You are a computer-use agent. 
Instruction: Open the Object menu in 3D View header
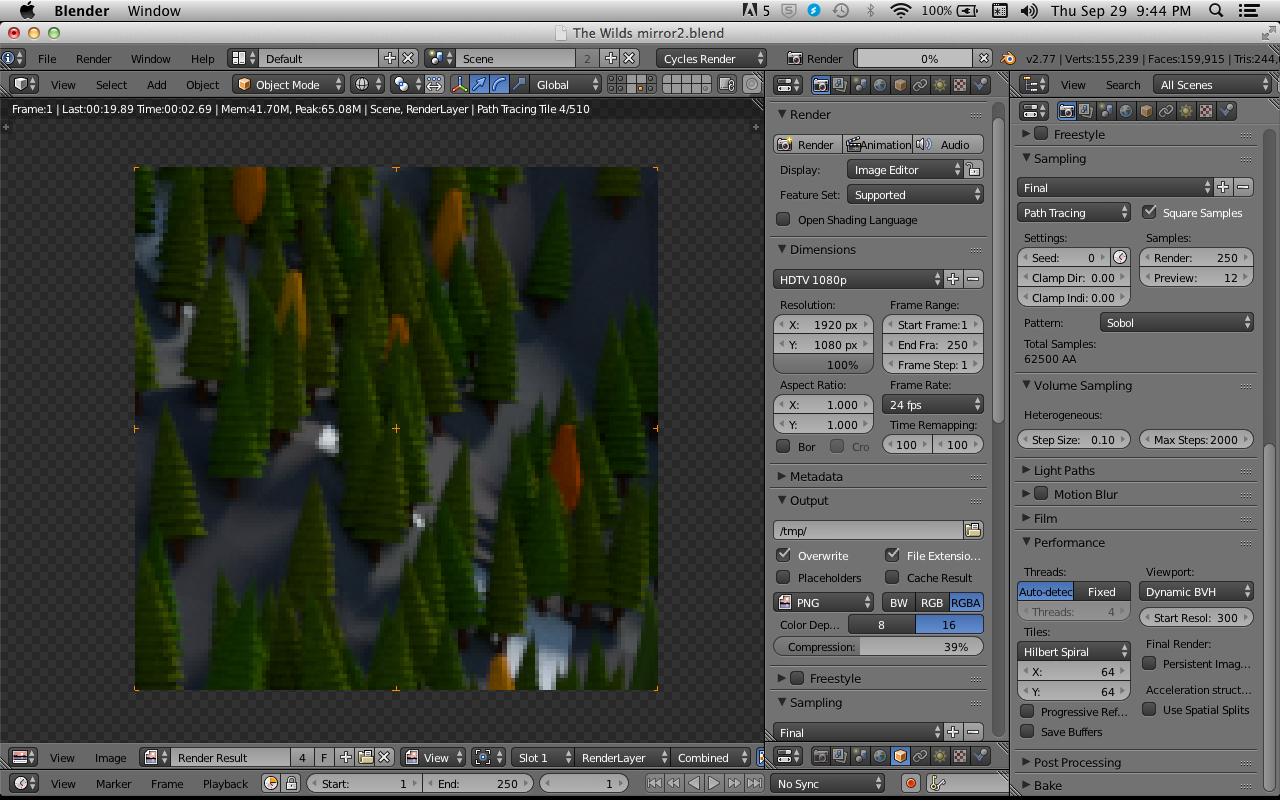(x=203, y=85)
